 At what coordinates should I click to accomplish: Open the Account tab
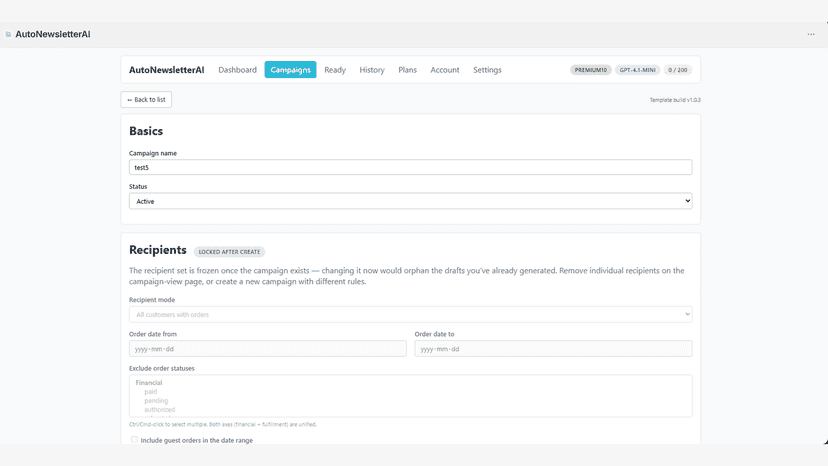click(x=445, y=70)
